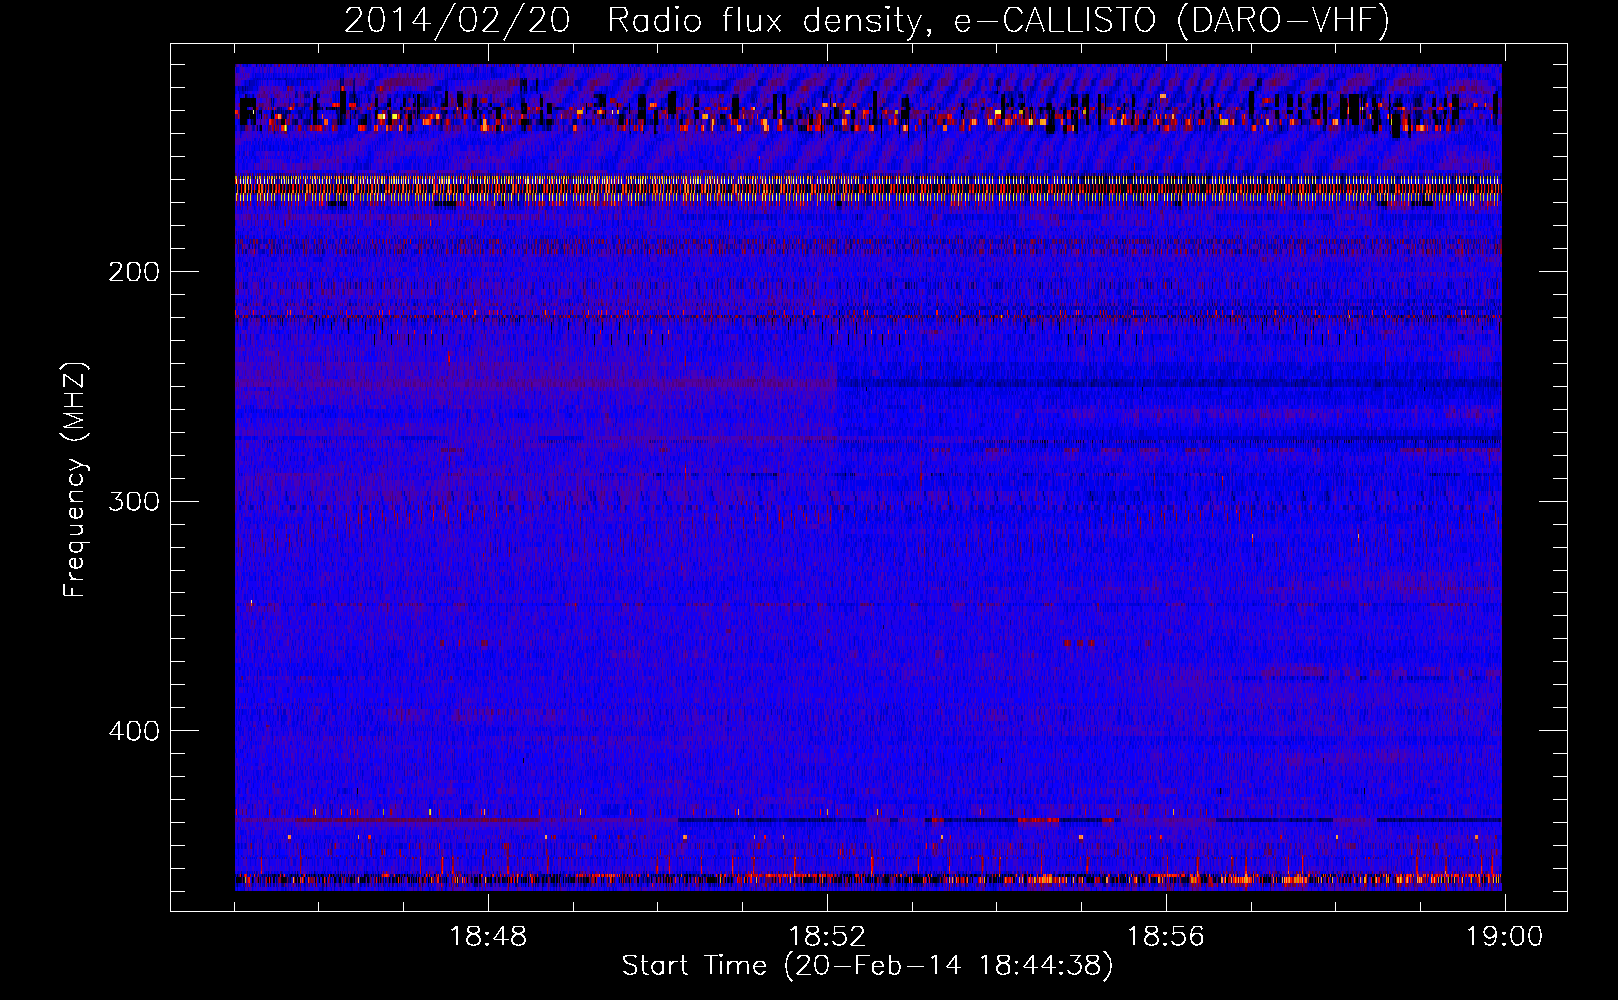Click the 18:48 time tick label
1618x1000 pixels.
[x=488, y=937]
